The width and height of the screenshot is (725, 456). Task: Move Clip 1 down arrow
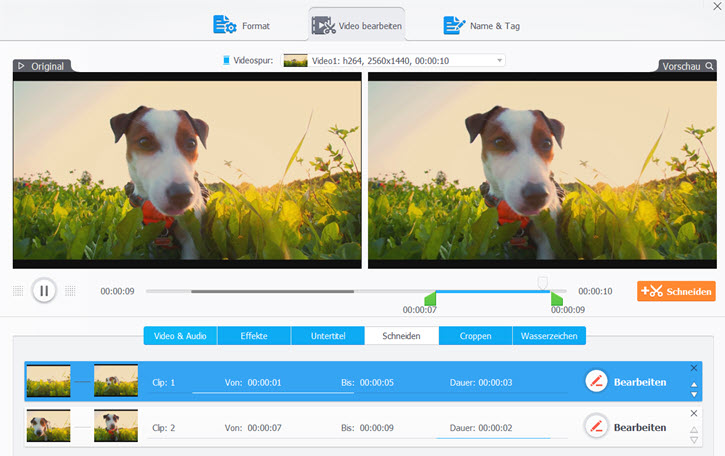694,394
